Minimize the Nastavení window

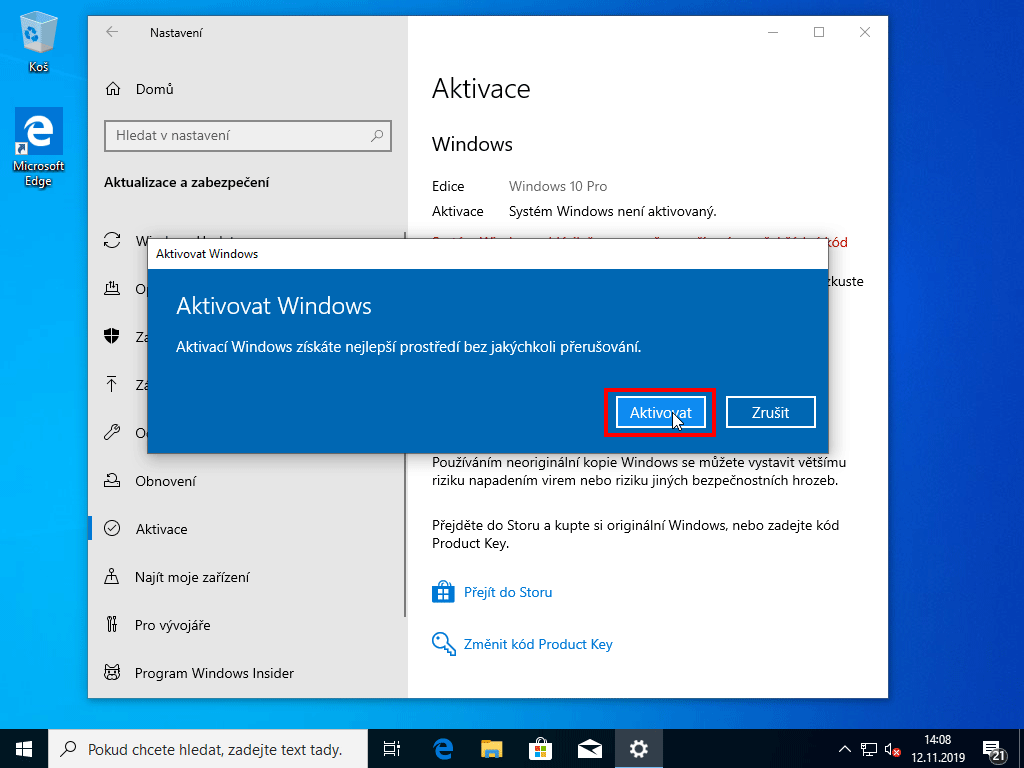tap(773, 32)
